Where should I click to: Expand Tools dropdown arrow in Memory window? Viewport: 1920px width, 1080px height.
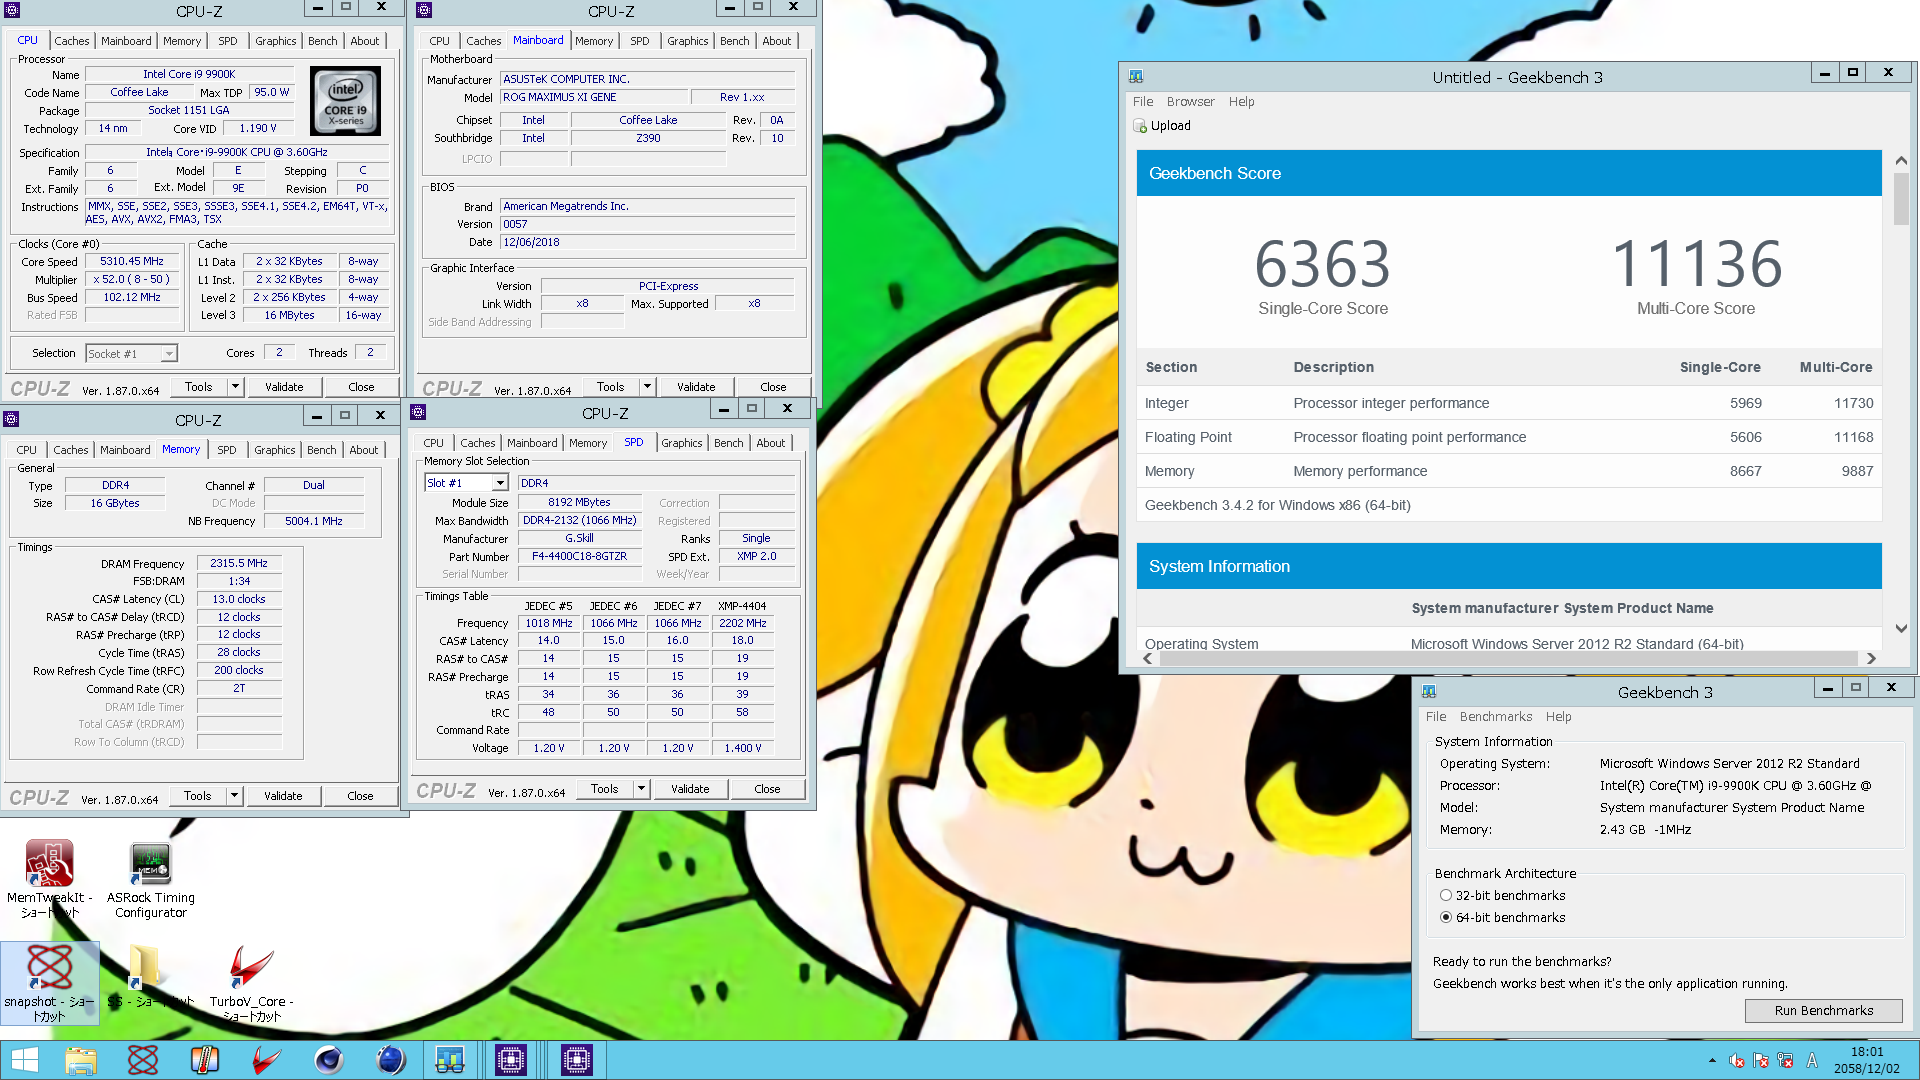click(234, 796)
